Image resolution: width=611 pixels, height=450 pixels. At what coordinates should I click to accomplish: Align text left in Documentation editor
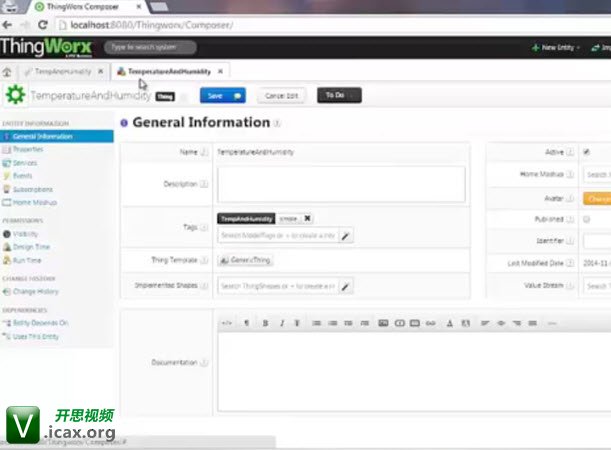pyautogui.click(x=485, y=323)
